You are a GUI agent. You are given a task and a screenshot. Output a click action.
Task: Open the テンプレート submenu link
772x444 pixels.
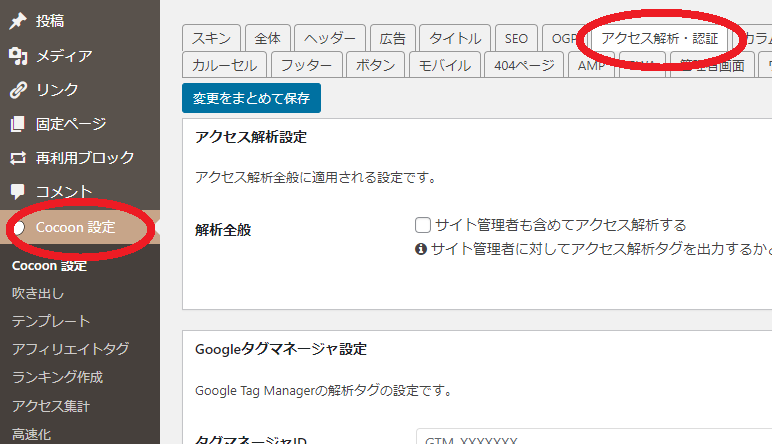coord(51,321)
